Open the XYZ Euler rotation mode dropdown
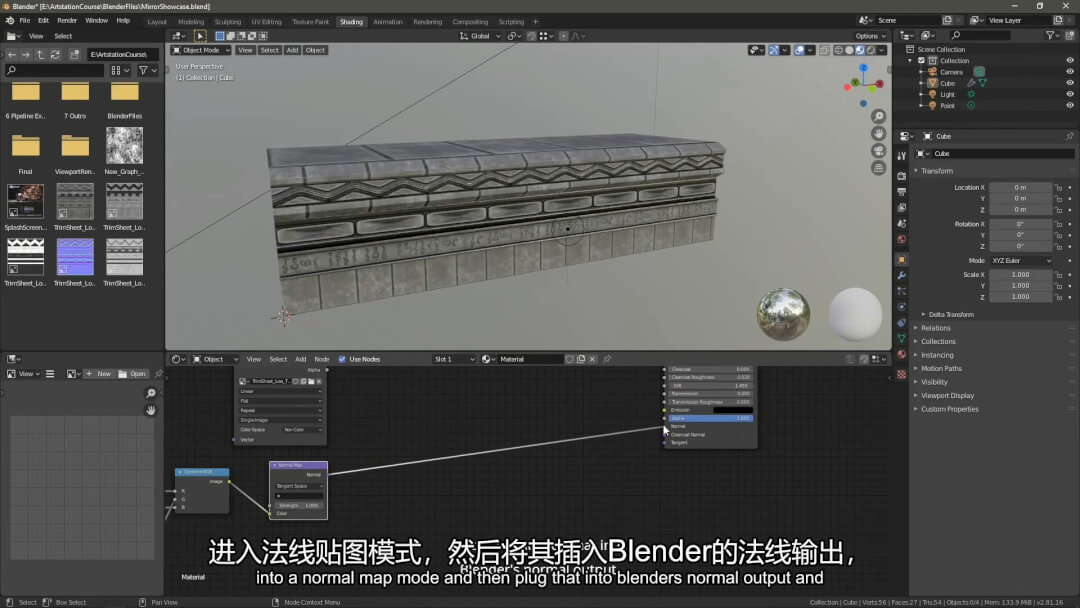 click(1021, 260)
